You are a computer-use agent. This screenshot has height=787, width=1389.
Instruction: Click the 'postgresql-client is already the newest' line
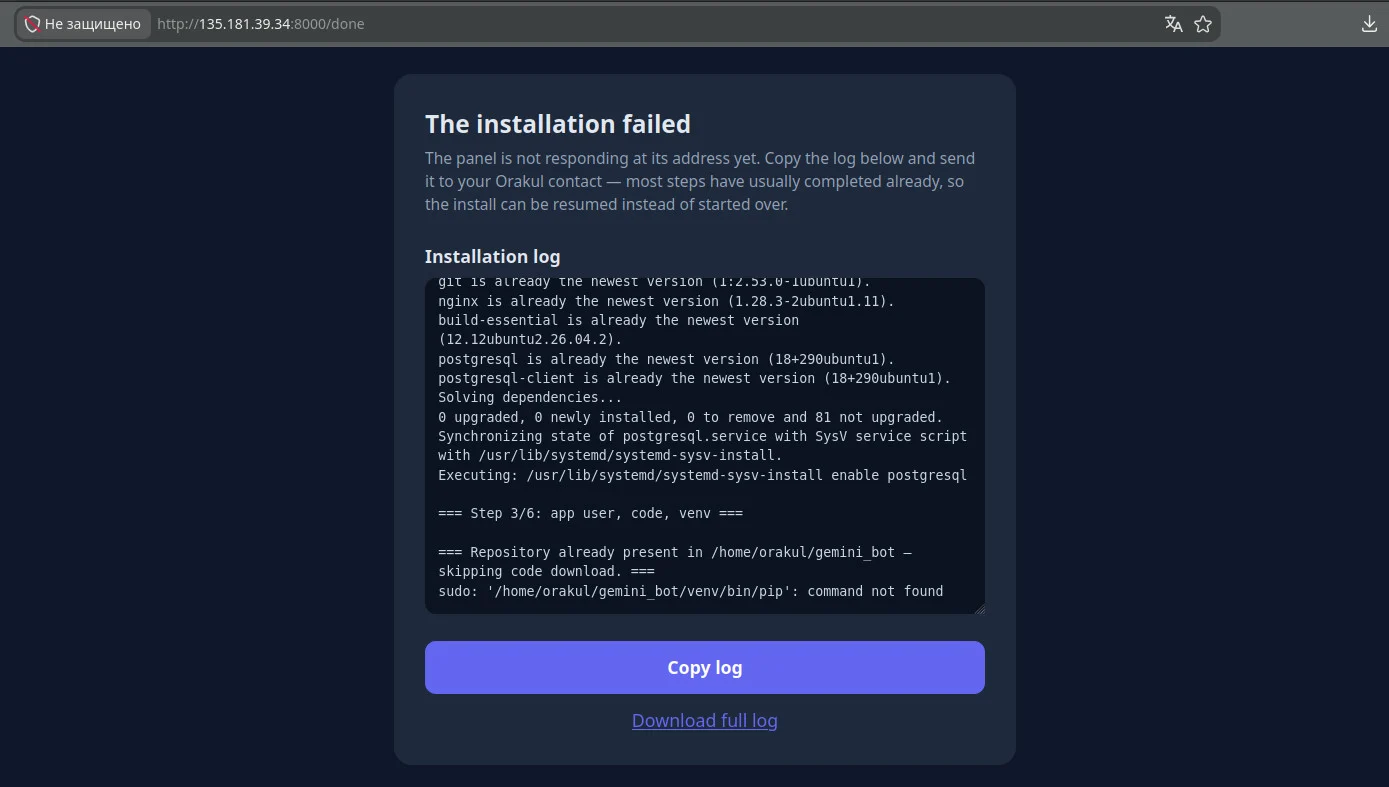coord(694,378)
